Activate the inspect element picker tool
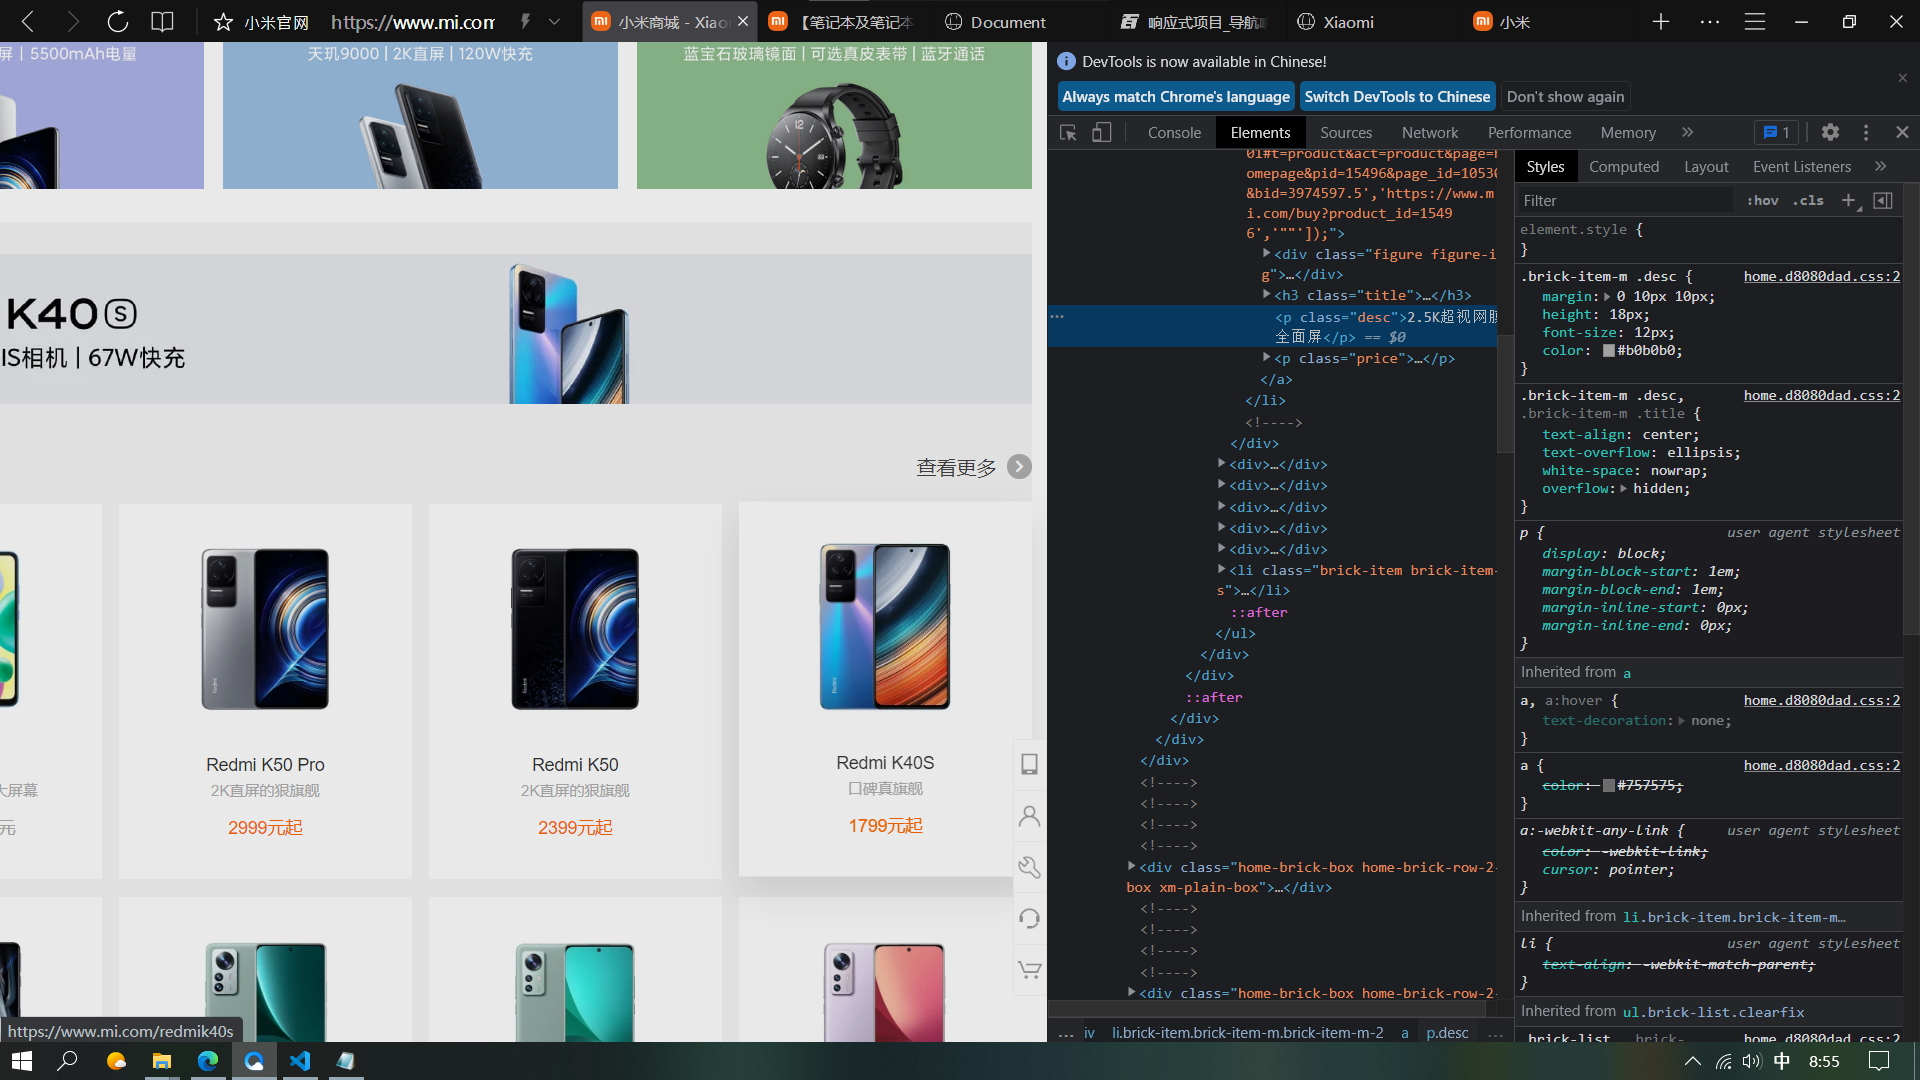 point(1068,132)
